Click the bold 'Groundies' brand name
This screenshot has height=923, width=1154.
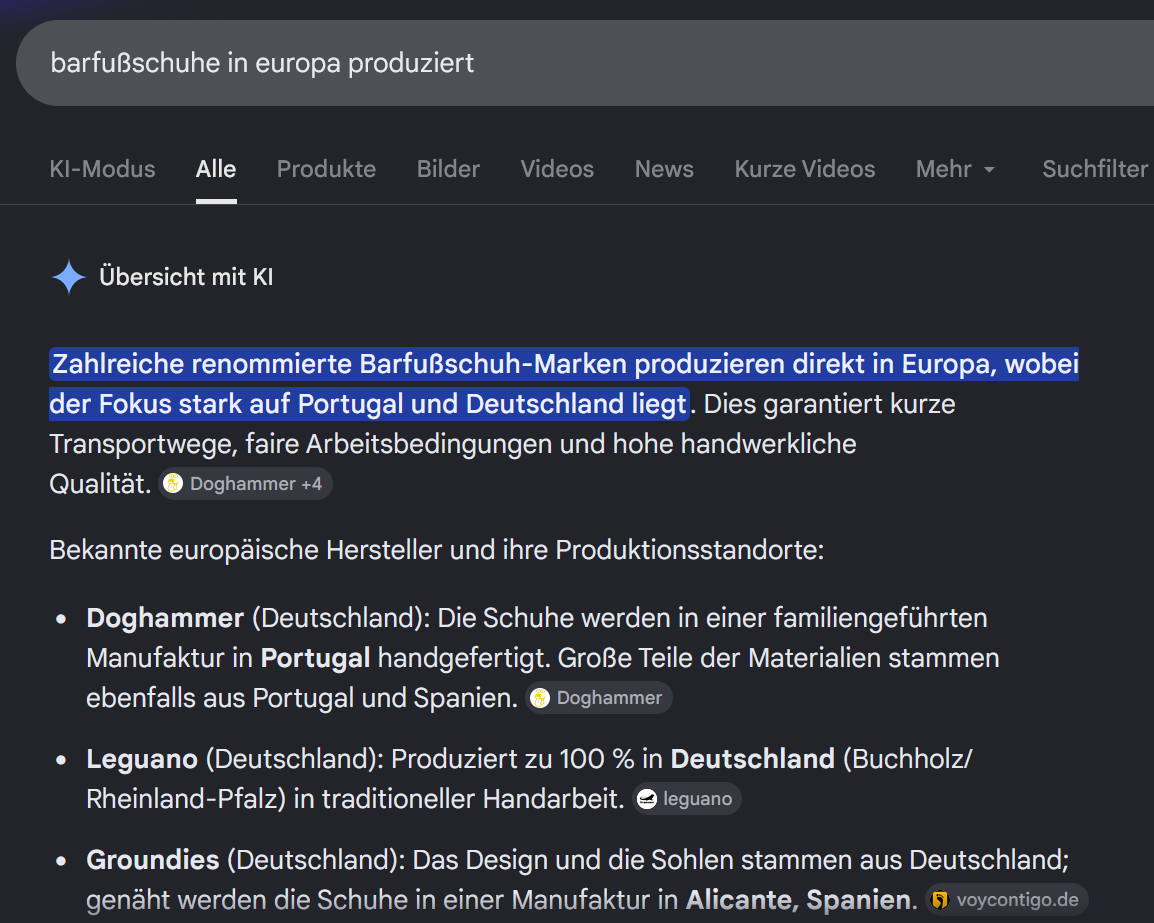click(152, 860)
